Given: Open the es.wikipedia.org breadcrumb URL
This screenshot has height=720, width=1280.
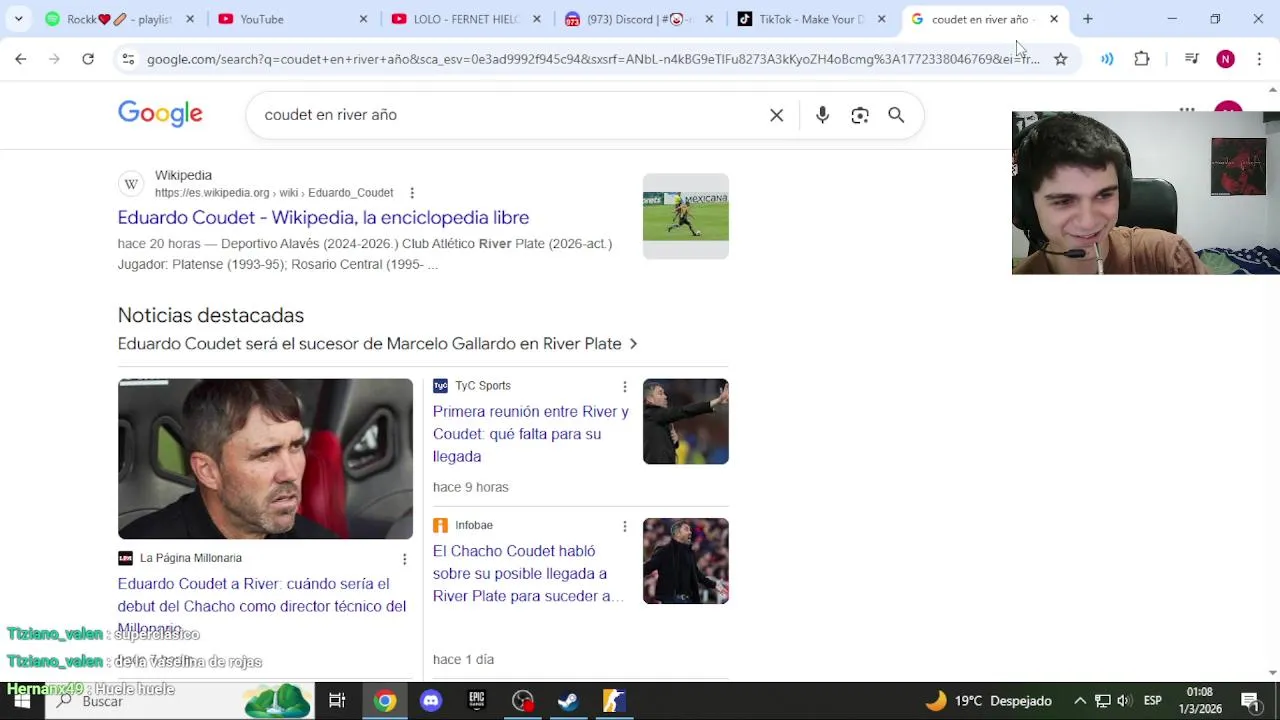Looking at the screenshot, I should 274,193.
